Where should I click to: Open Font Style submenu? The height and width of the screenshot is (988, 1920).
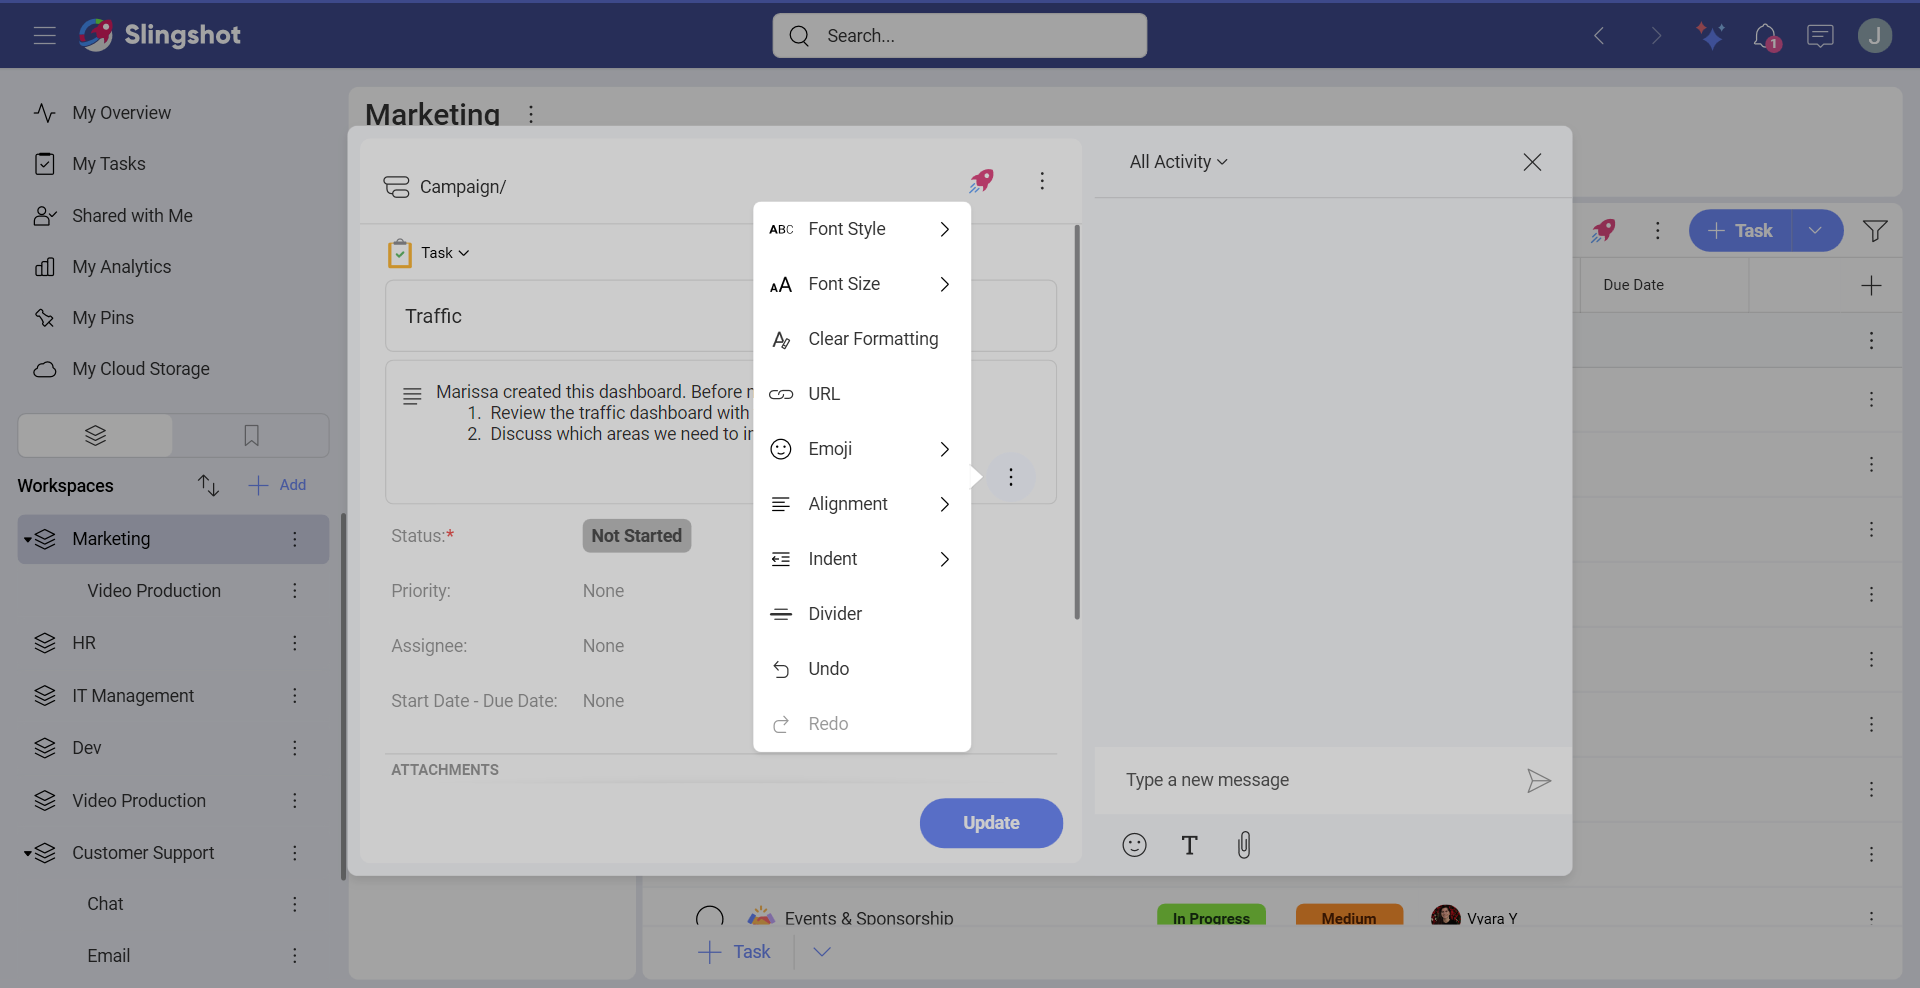point(862,229)
